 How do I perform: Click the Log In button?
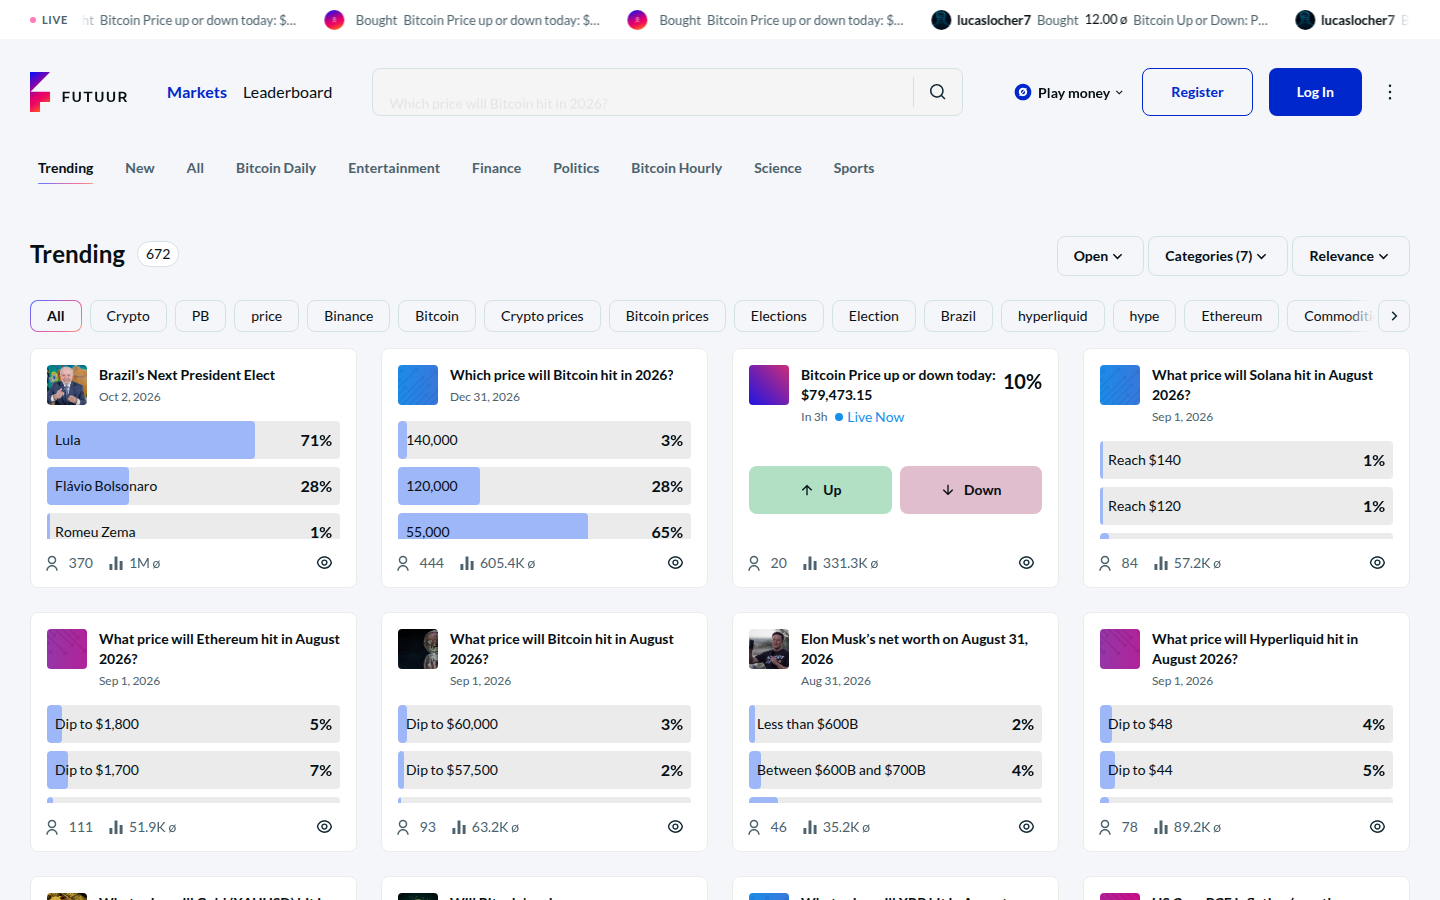click(1315, 92)
